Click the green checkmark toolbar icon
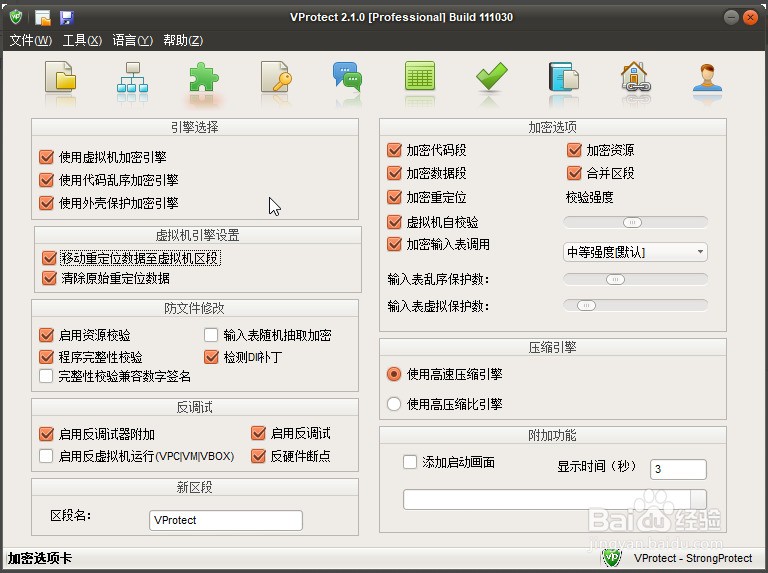The height and width of the screenshot is (573, 768). [491, 76]
